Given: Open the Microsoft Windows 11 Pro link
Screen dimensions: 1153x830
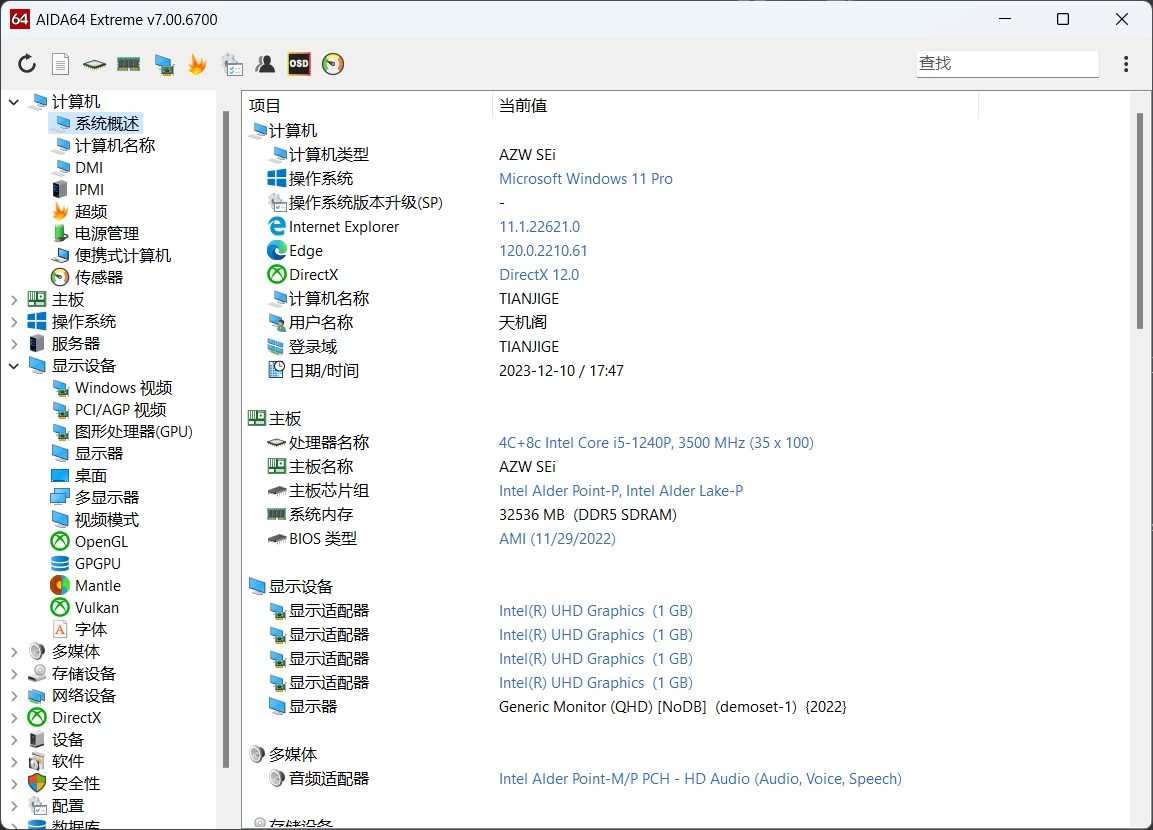Looking at the screenshot, I should click(585, 179).
